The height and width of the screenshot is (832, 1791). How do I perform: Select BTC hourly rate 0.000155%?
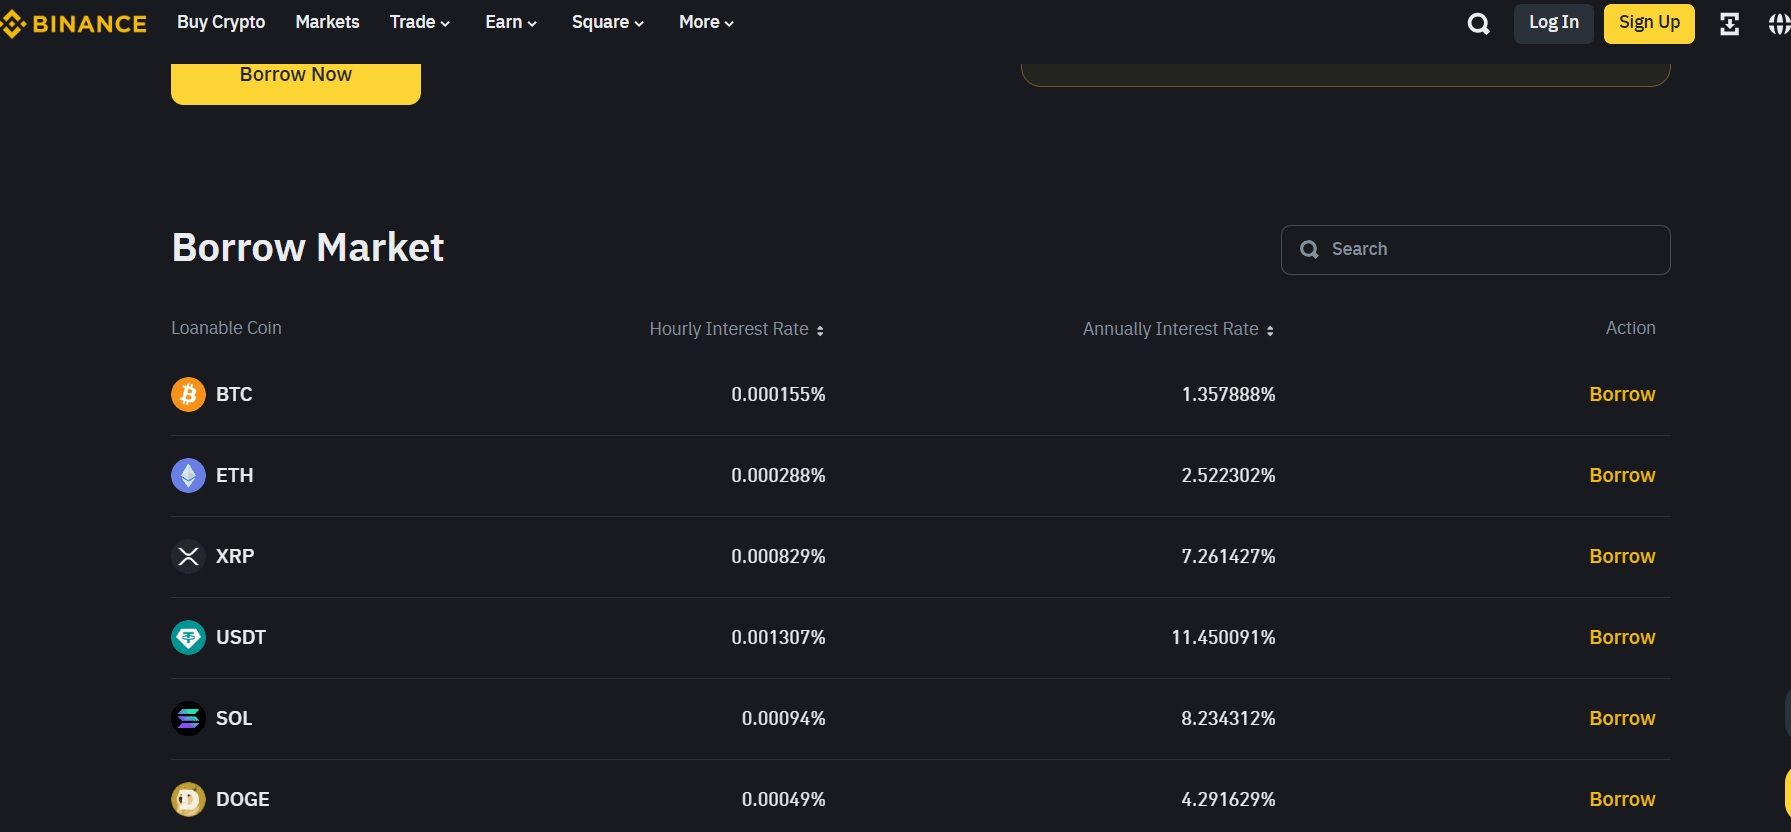[778, 394]
